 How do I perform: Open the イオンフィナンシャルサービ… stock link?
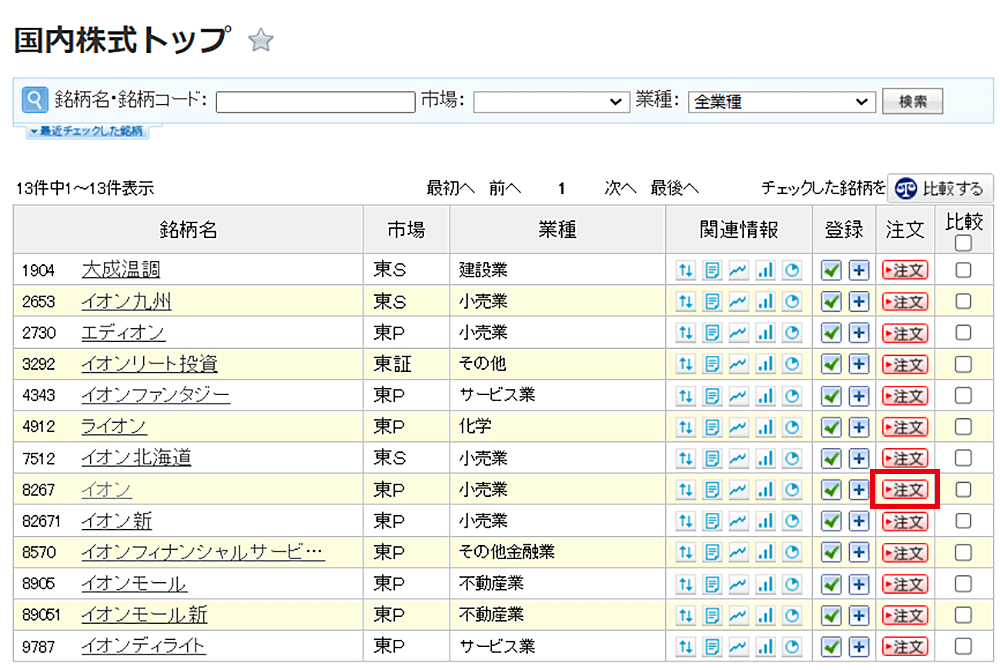point(203,552)
